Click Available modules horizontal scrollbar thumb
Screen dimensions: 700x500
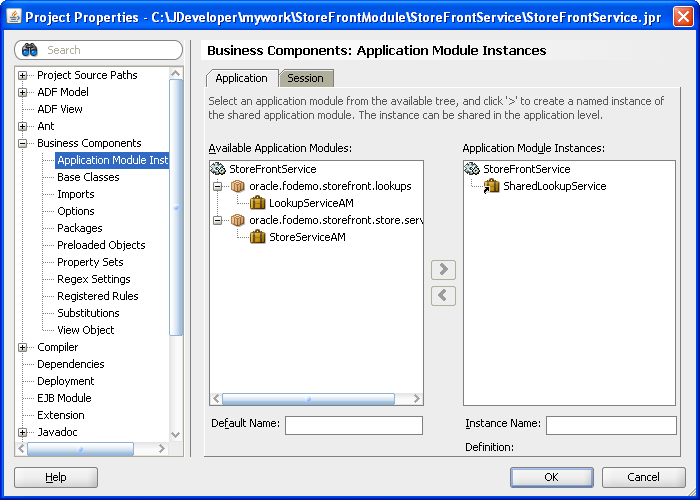tap(308, 399)
